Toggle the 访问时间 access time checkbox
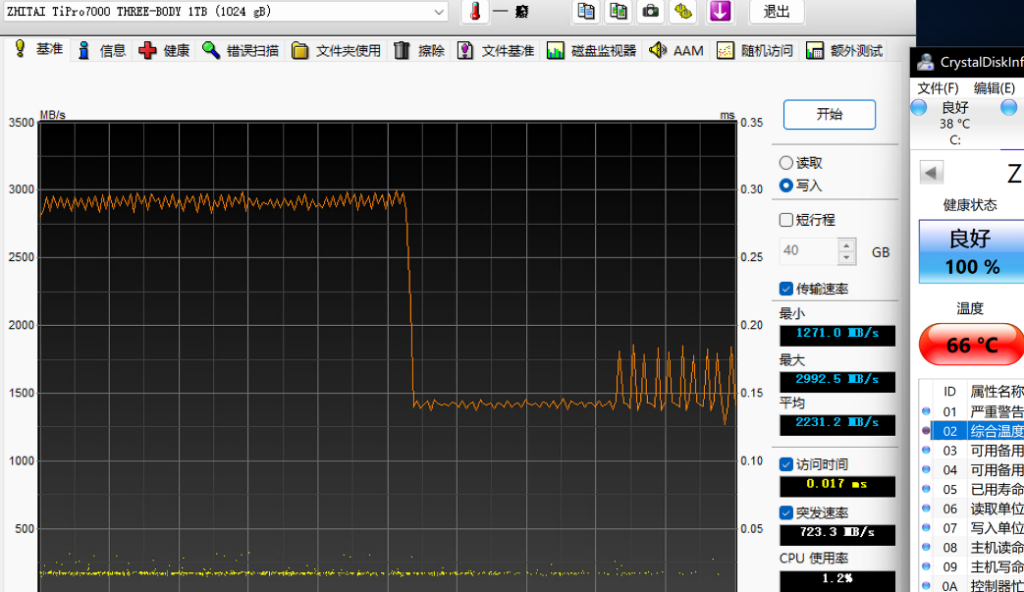This screenshot has height=592, width=1024. coord(786,464)
